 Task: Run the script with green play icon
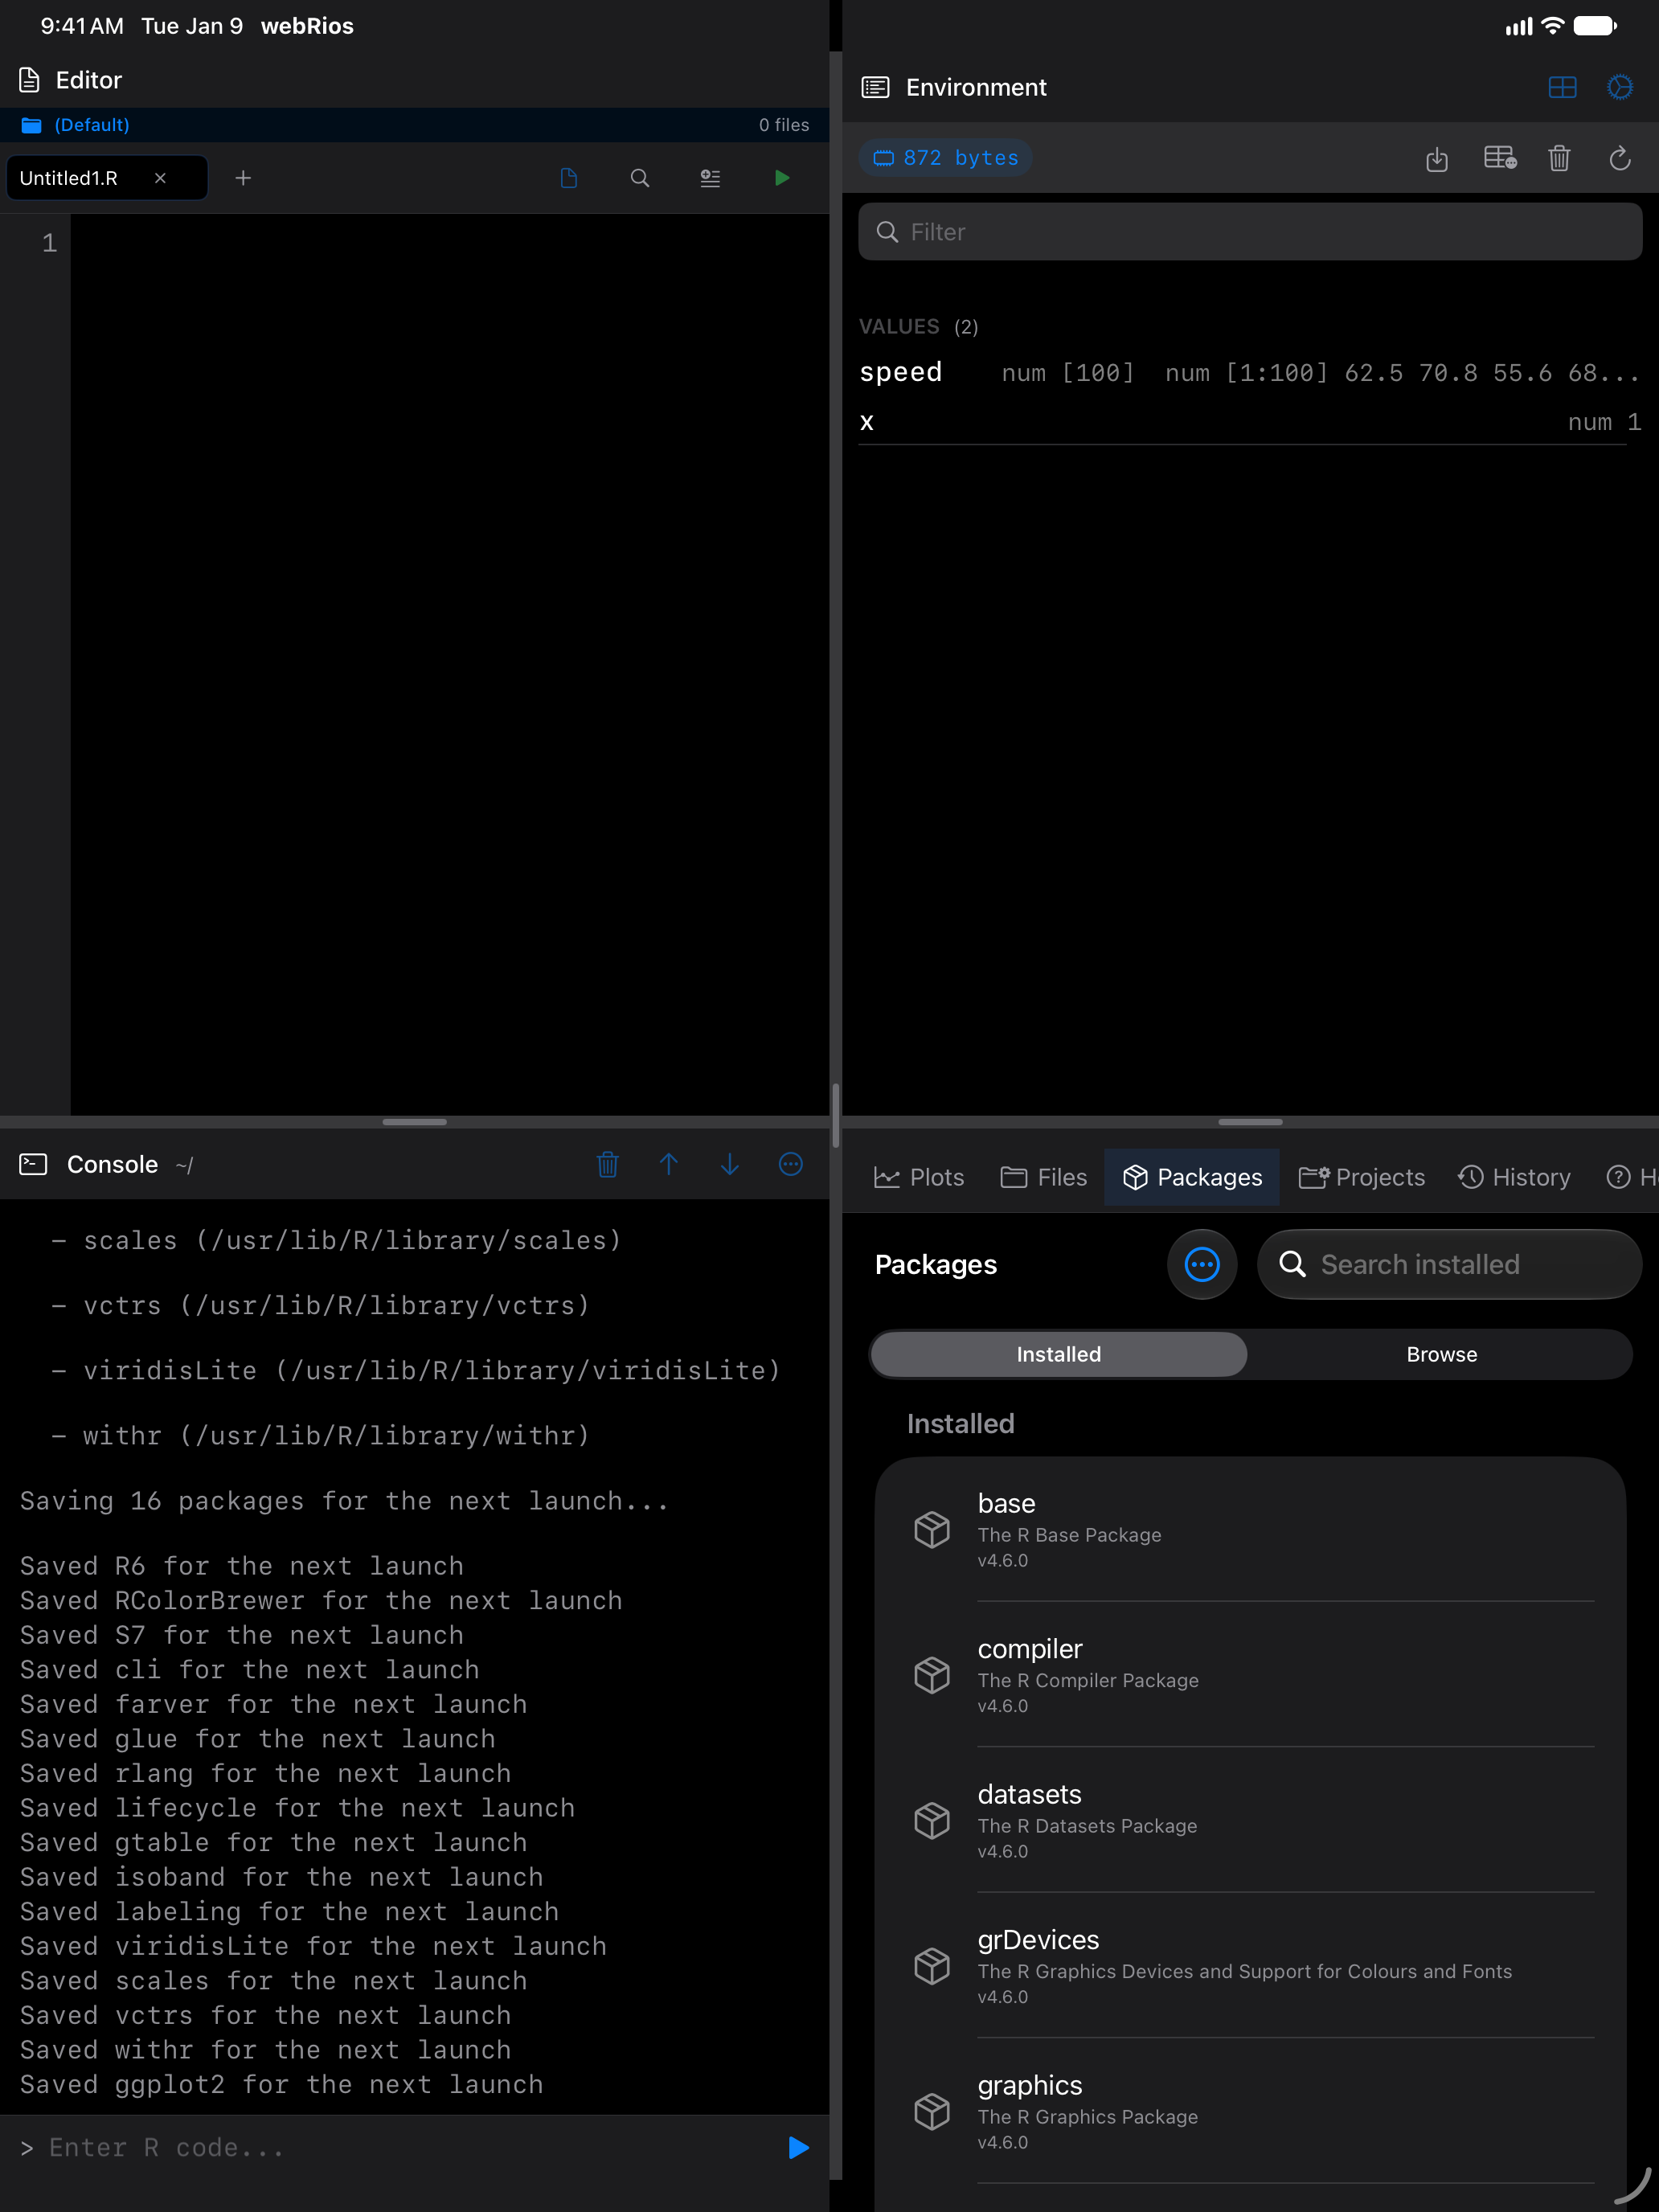(x=782, y=178)
